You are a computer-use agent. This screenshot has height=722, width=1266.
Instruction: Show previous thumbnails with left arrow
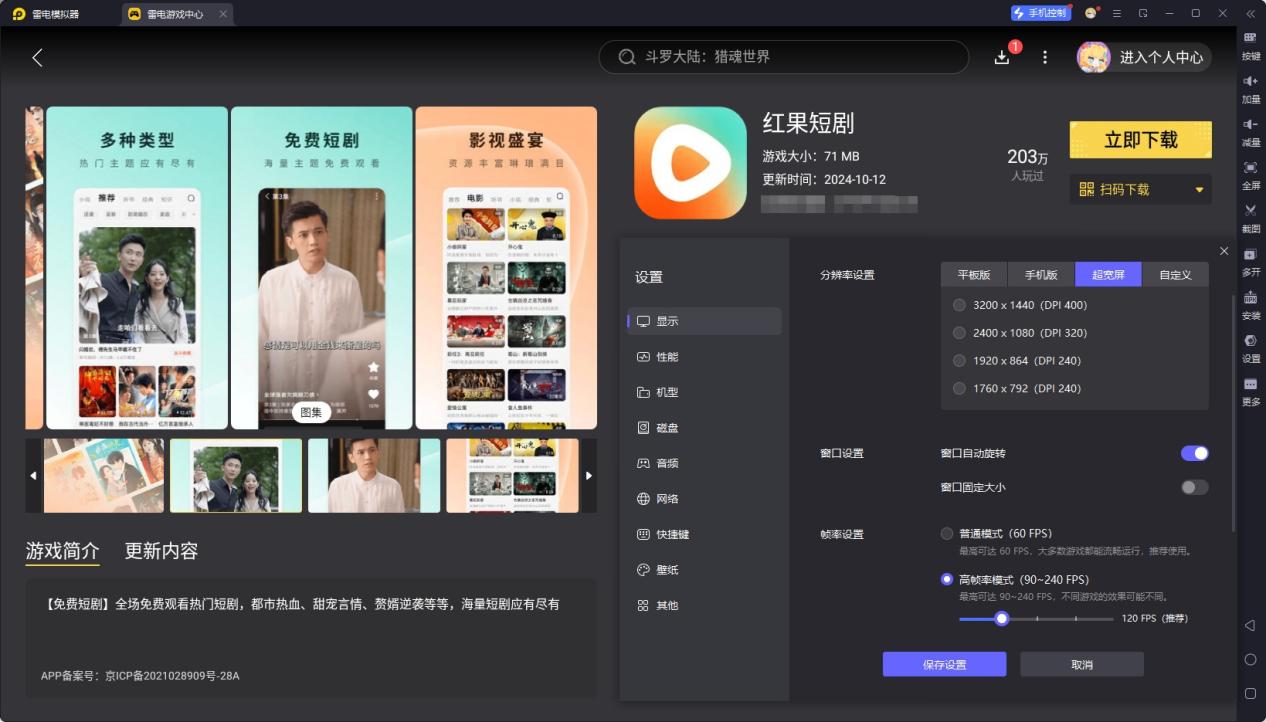tap(33, 476)
